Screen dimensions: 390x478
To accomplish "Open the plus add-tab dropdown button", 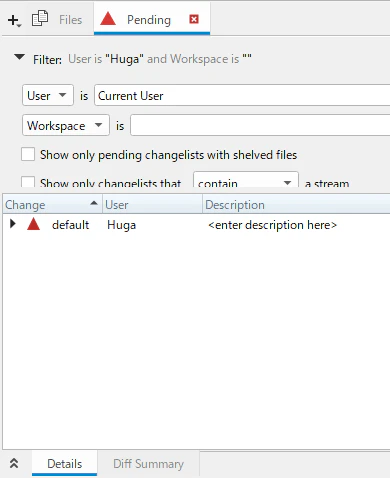I will pyautogui.click(x=14, y=20).
